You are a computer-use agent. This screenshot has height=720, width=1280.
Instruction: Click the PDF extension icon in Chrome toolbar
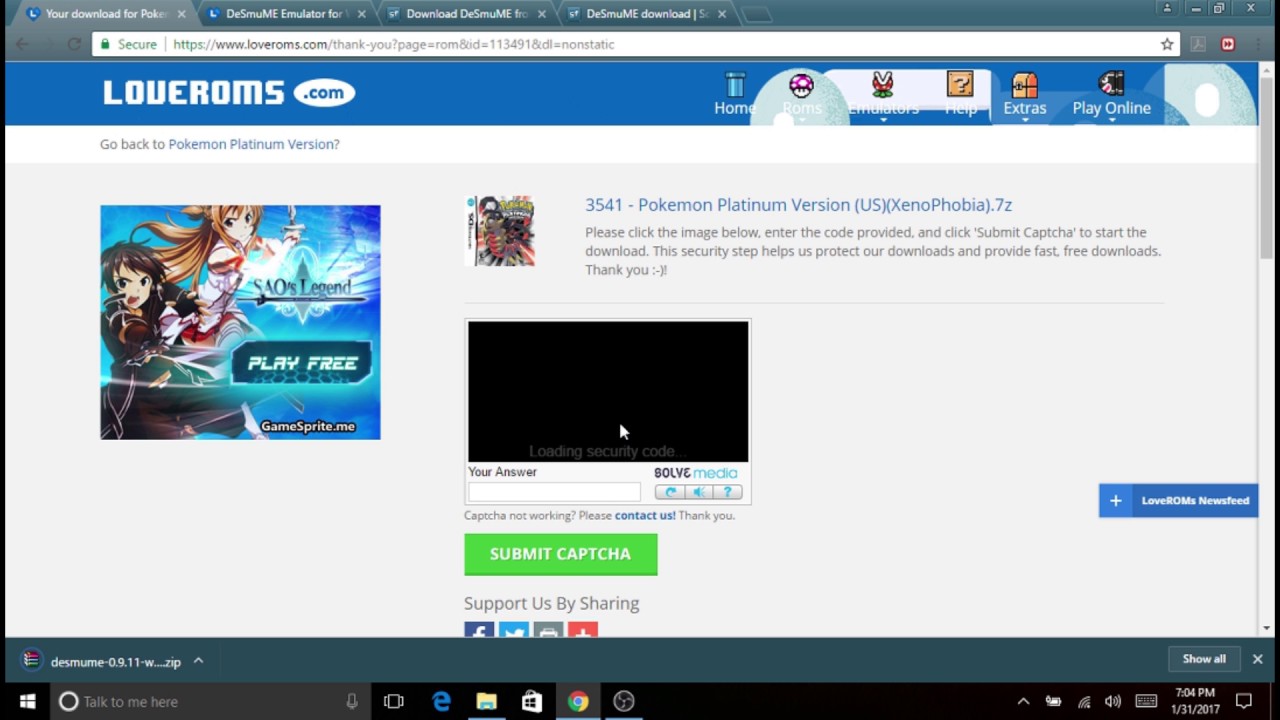click(1198, 44)
